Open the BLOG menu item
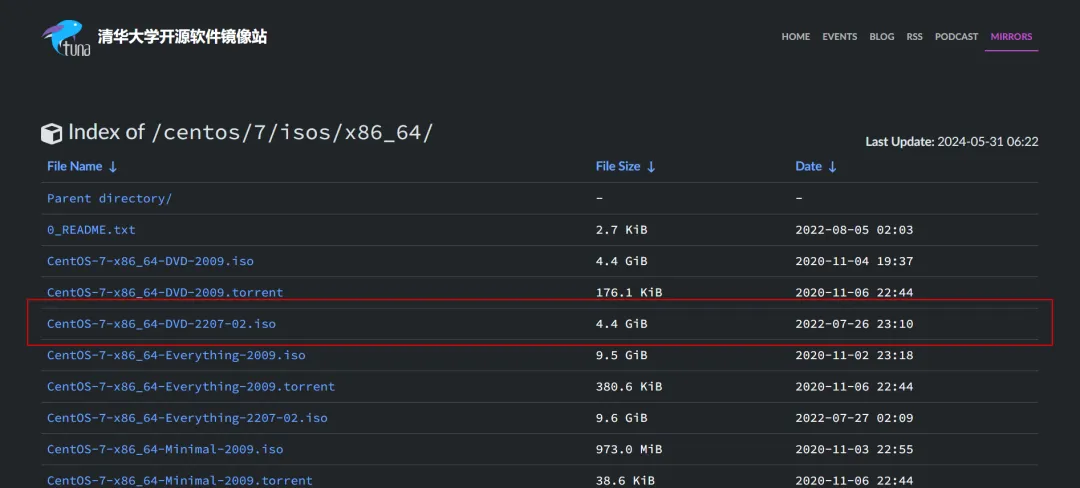 [882, 36]
